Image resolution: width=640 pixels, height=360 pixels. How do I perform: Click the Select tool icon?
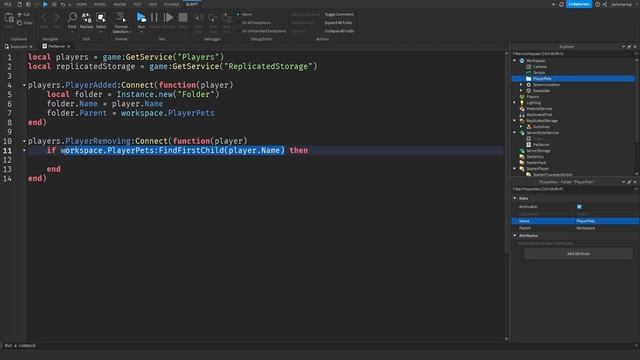tap(101, 17)
